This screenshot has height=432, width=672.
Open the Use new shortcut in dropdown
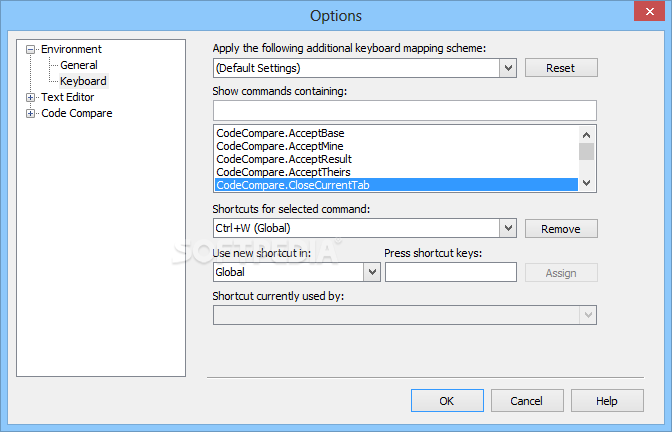372,272
